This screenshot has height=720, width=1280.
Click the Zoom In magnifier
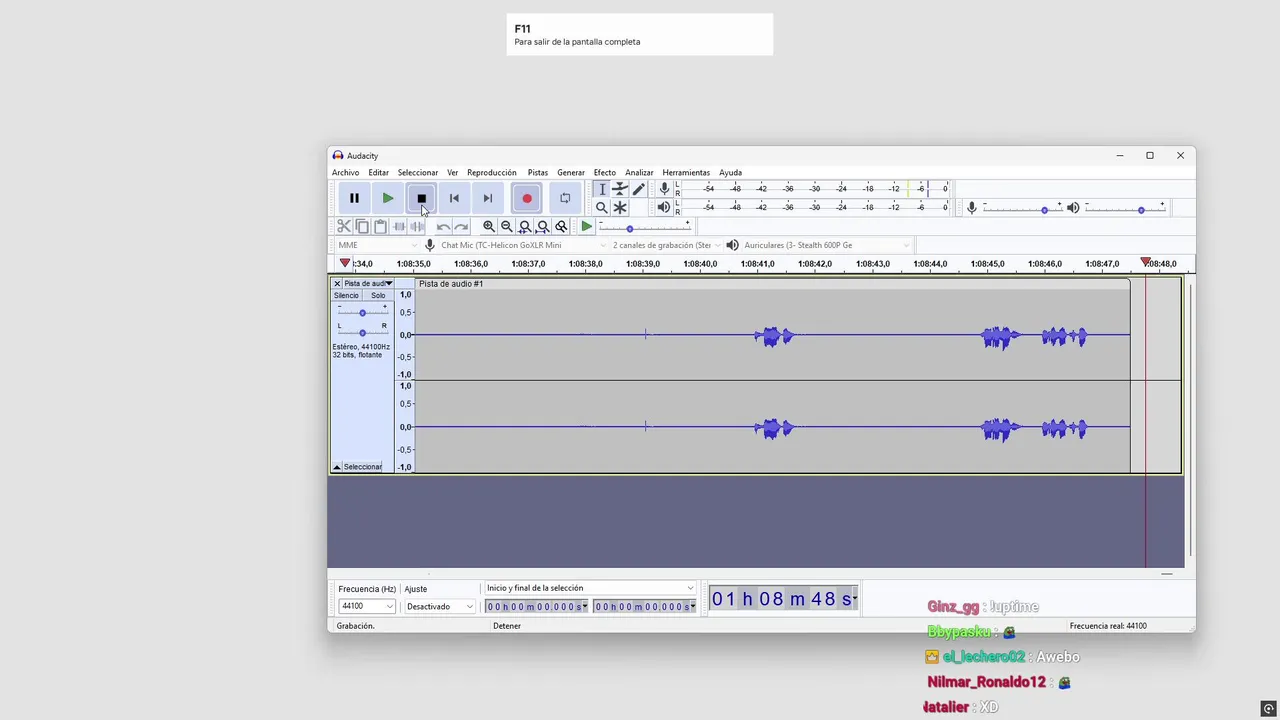489,227
